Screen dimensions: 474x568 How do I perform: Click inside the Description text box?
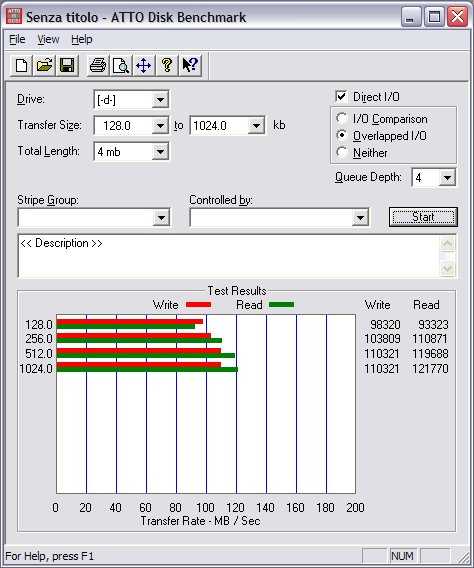(229, 256)
